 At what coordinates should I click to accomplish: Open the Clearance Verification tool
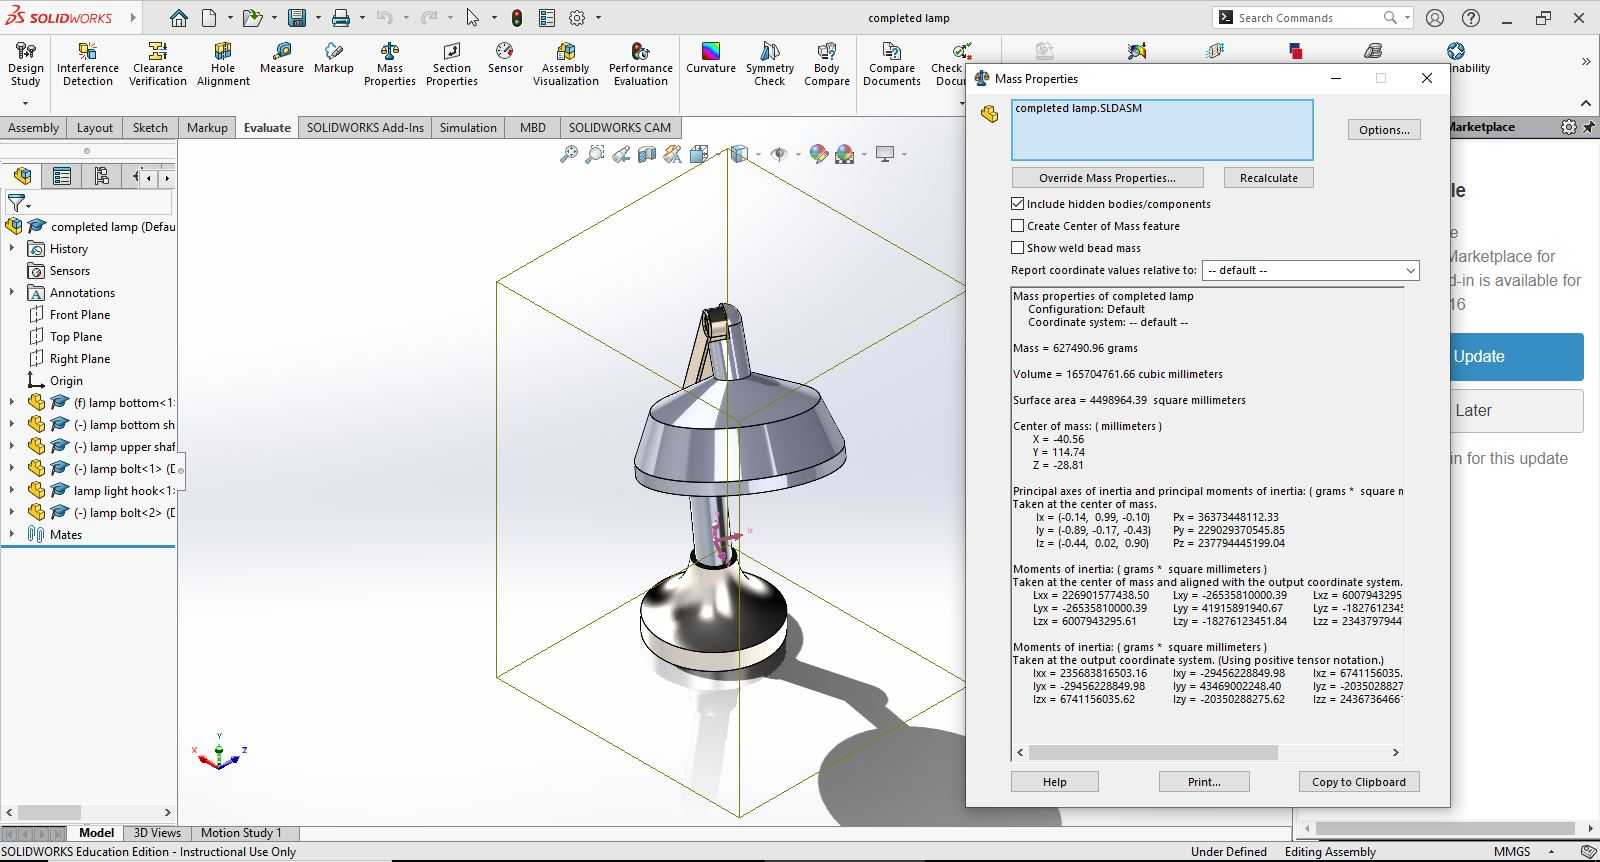[158, 64]
